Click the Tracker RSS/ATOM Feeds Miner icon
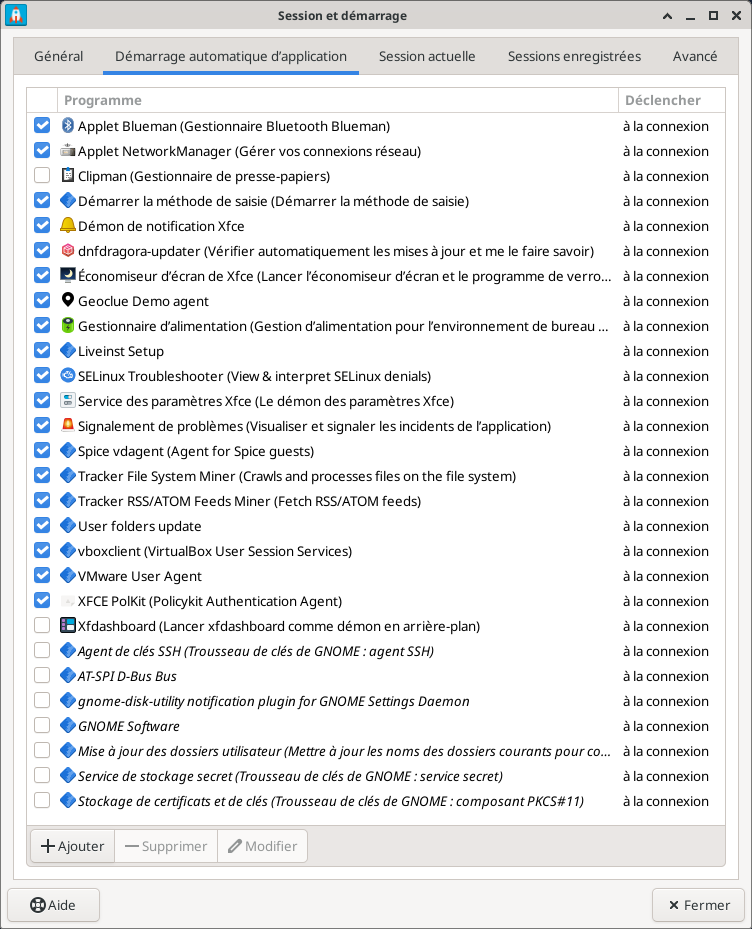 pyautogui.click(x=68, y=501)
